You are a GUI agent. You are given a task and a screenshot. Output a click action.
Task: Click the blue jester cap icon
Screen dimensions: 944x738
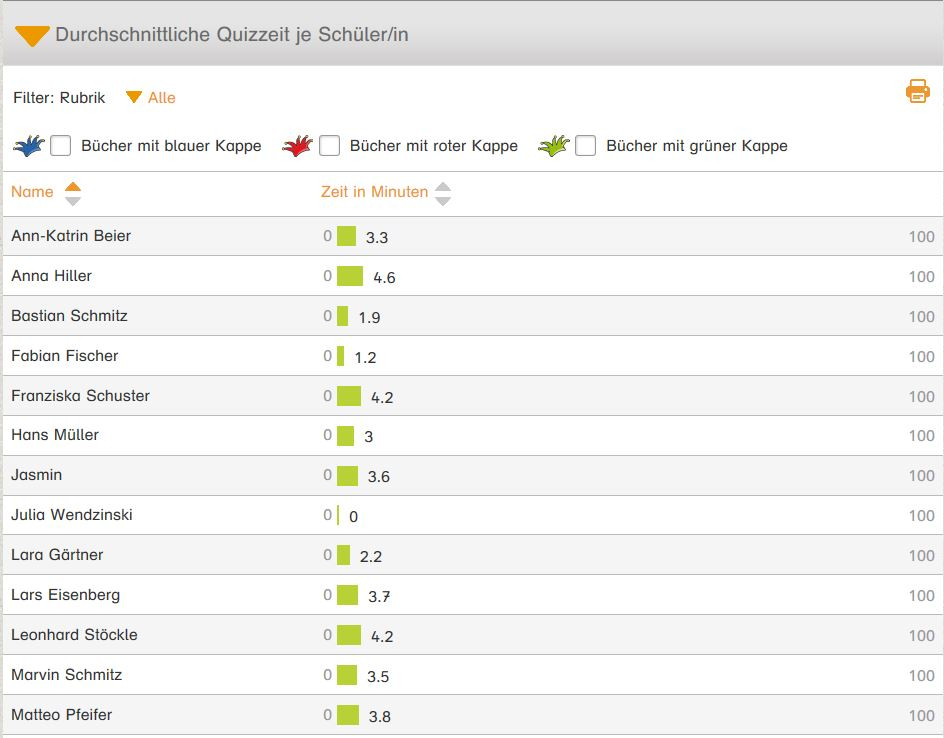[x=29, y=146]
